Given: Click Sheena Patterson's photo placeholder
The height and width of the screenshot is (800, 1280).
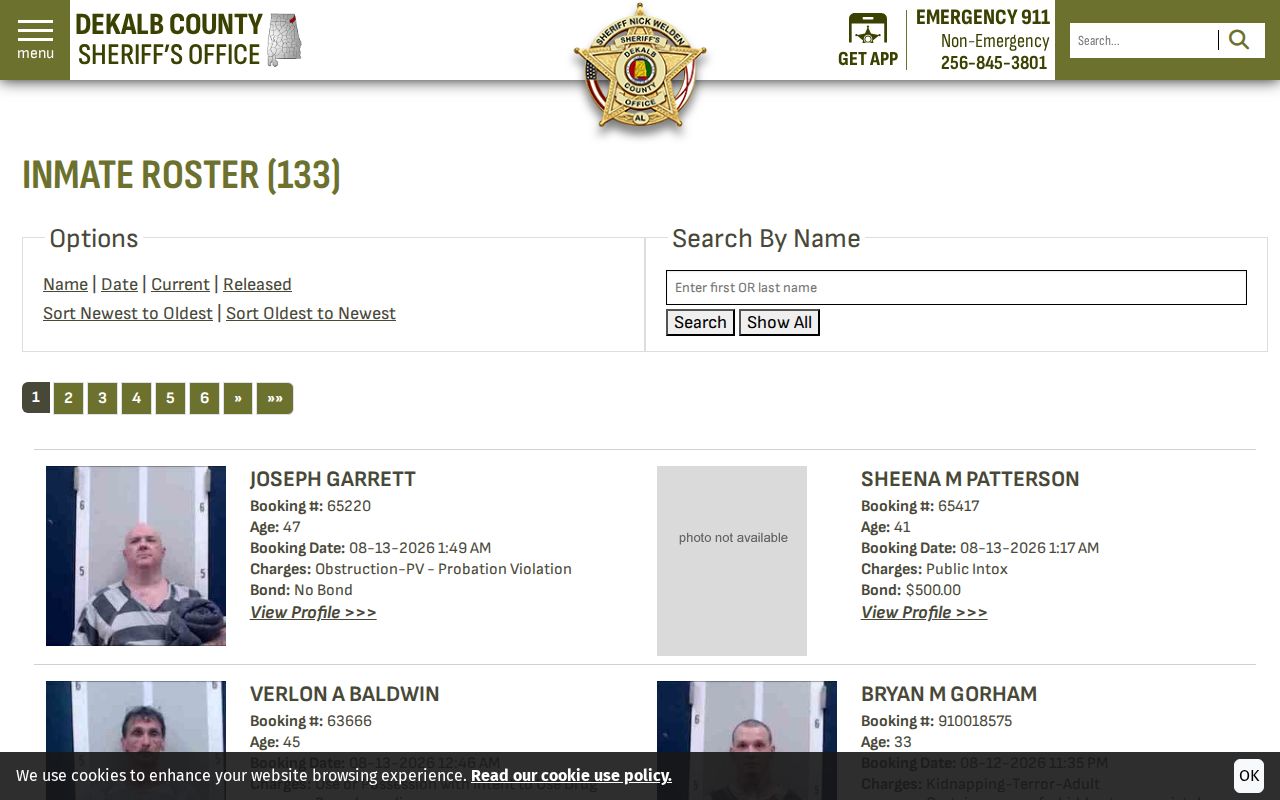Looking at the screenshot, I should coord(732,561).
